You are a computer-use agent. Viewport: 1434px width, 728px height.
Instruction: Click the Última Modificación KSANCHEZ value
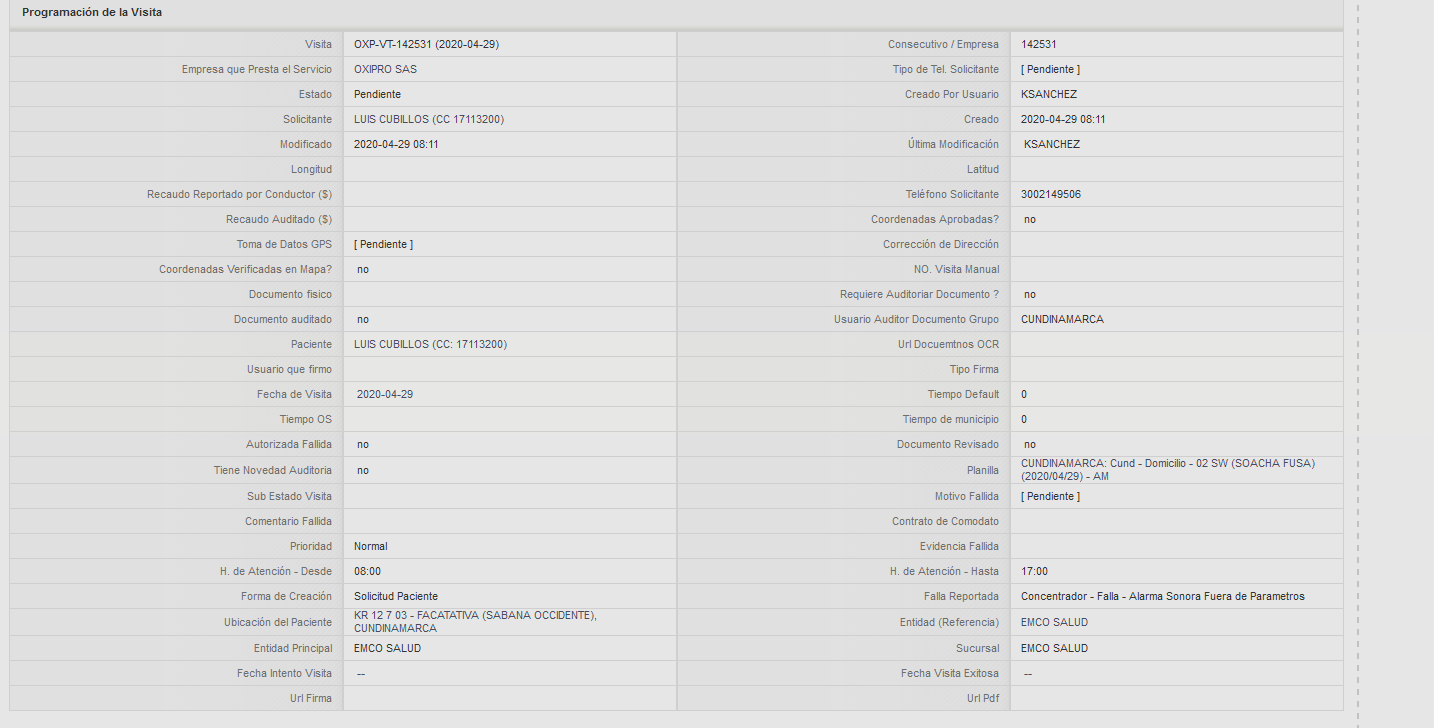click(x=1052, y=144)
